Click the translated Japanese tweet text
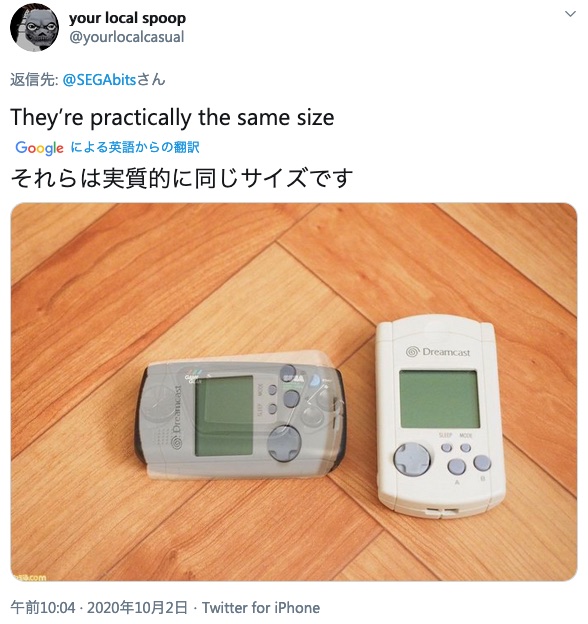 point(182,178)
